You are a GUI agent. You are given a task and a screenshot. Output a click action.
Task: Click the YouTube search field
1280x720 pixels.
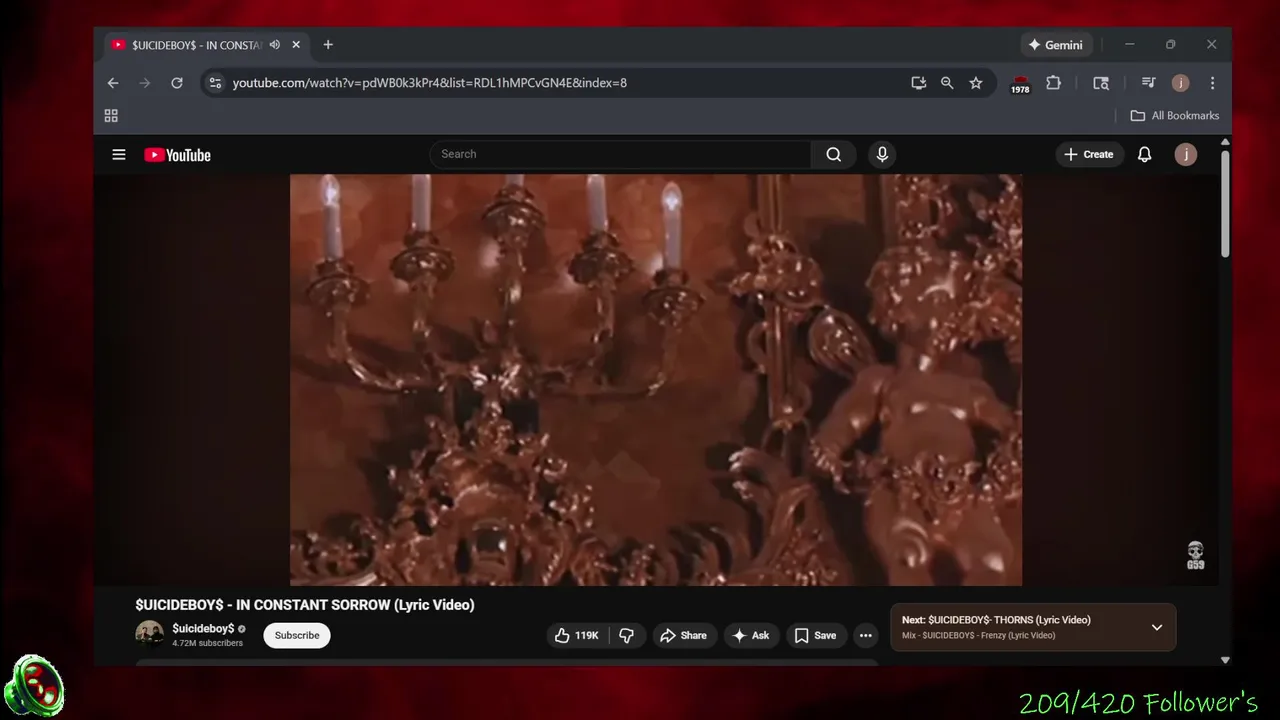[x=620, y=154]
